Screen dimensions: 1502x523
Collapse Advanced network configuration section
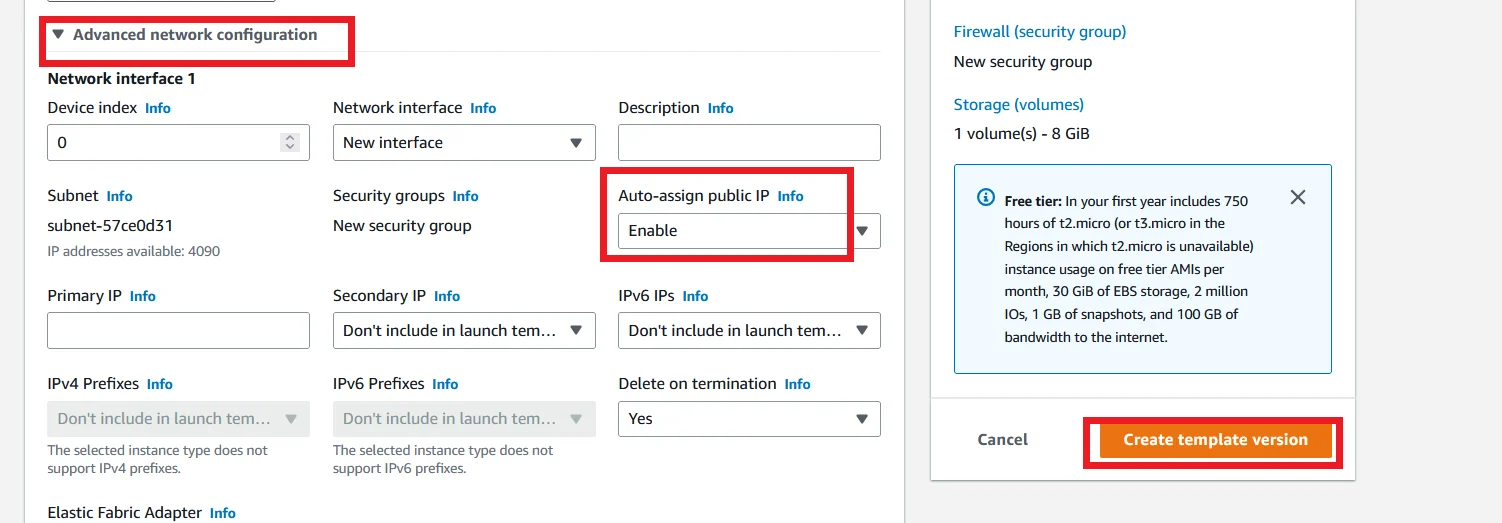point(185,35)
